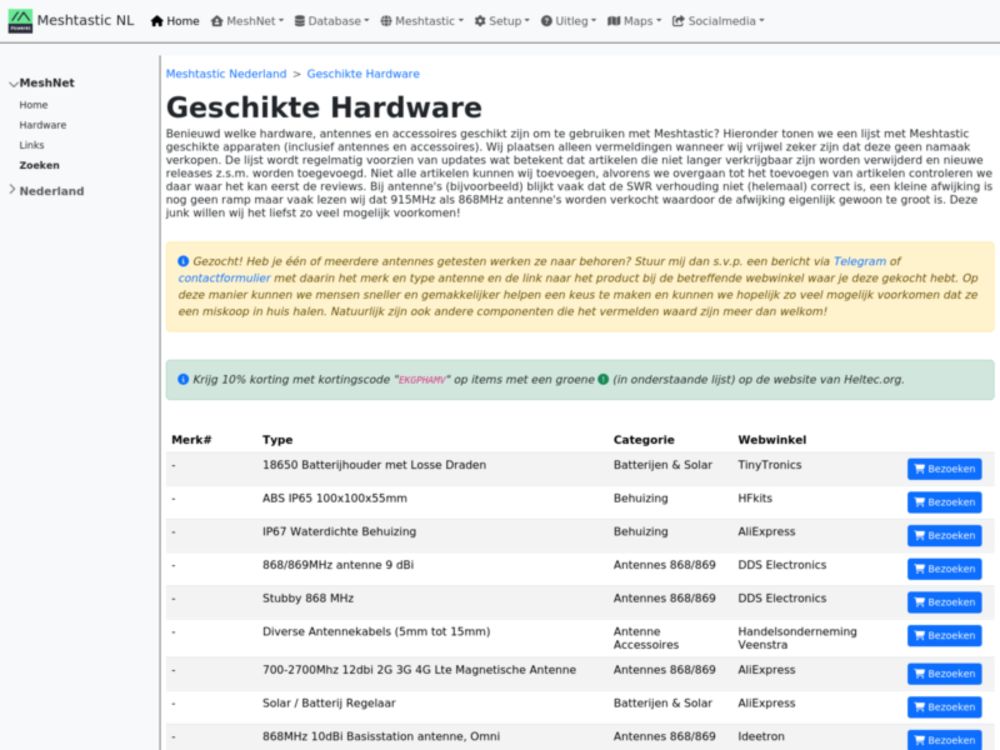
Task: Click Bezoeken for Stubby 868 MHz
Action: 945,602
